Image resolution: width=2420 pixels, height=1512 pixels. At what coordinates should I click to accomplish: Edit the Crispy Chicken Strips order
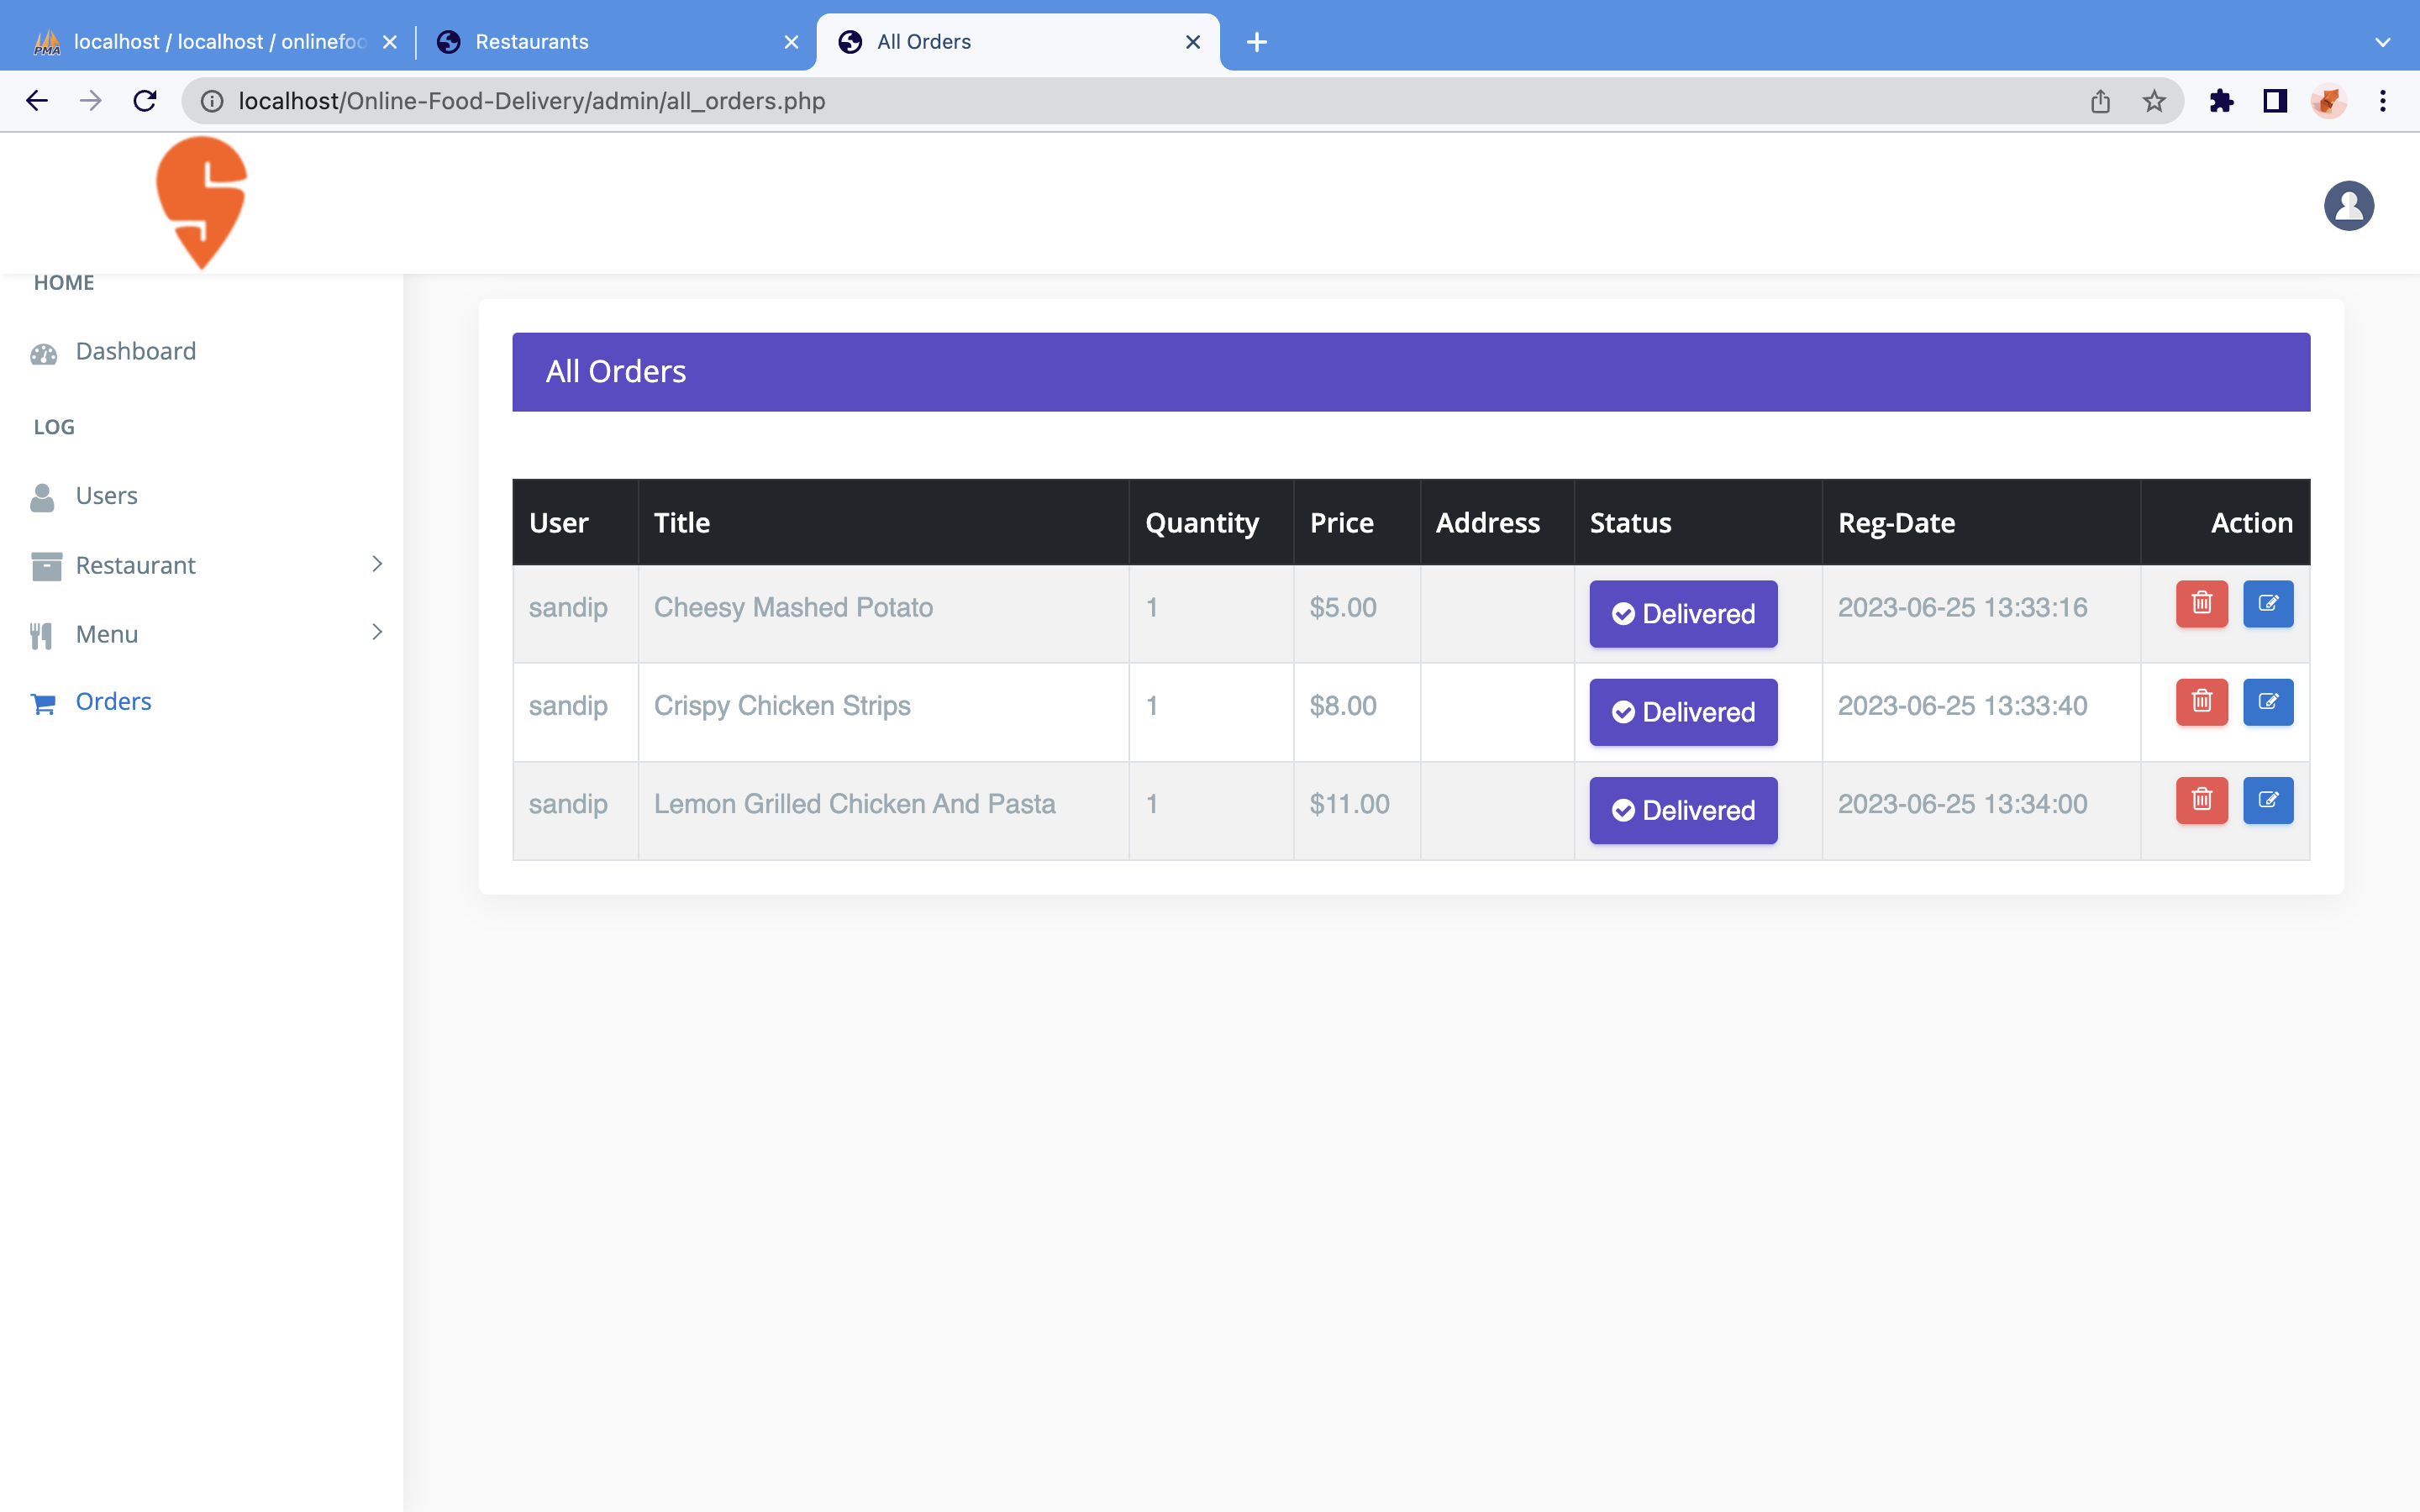tap(2267, 701)
